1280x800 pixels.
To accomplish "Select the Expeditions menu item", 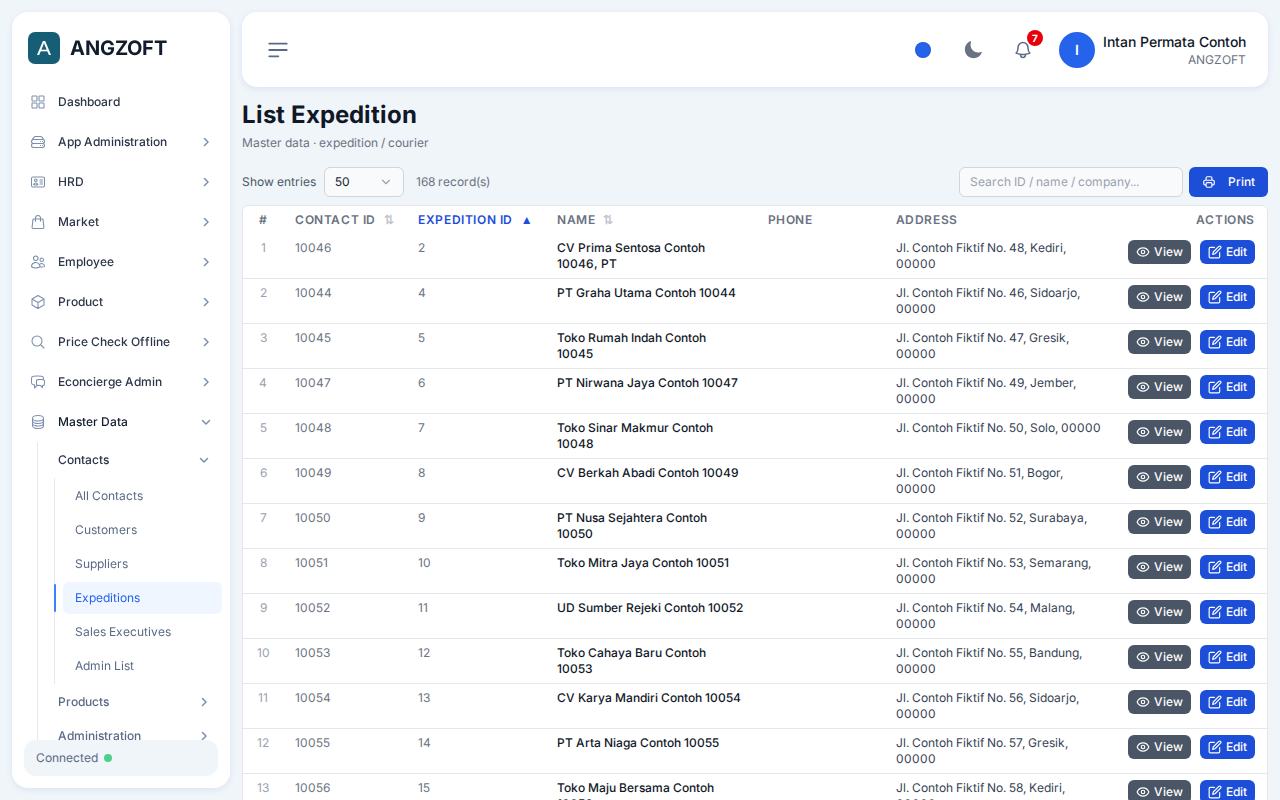I will tap(142, 598).
